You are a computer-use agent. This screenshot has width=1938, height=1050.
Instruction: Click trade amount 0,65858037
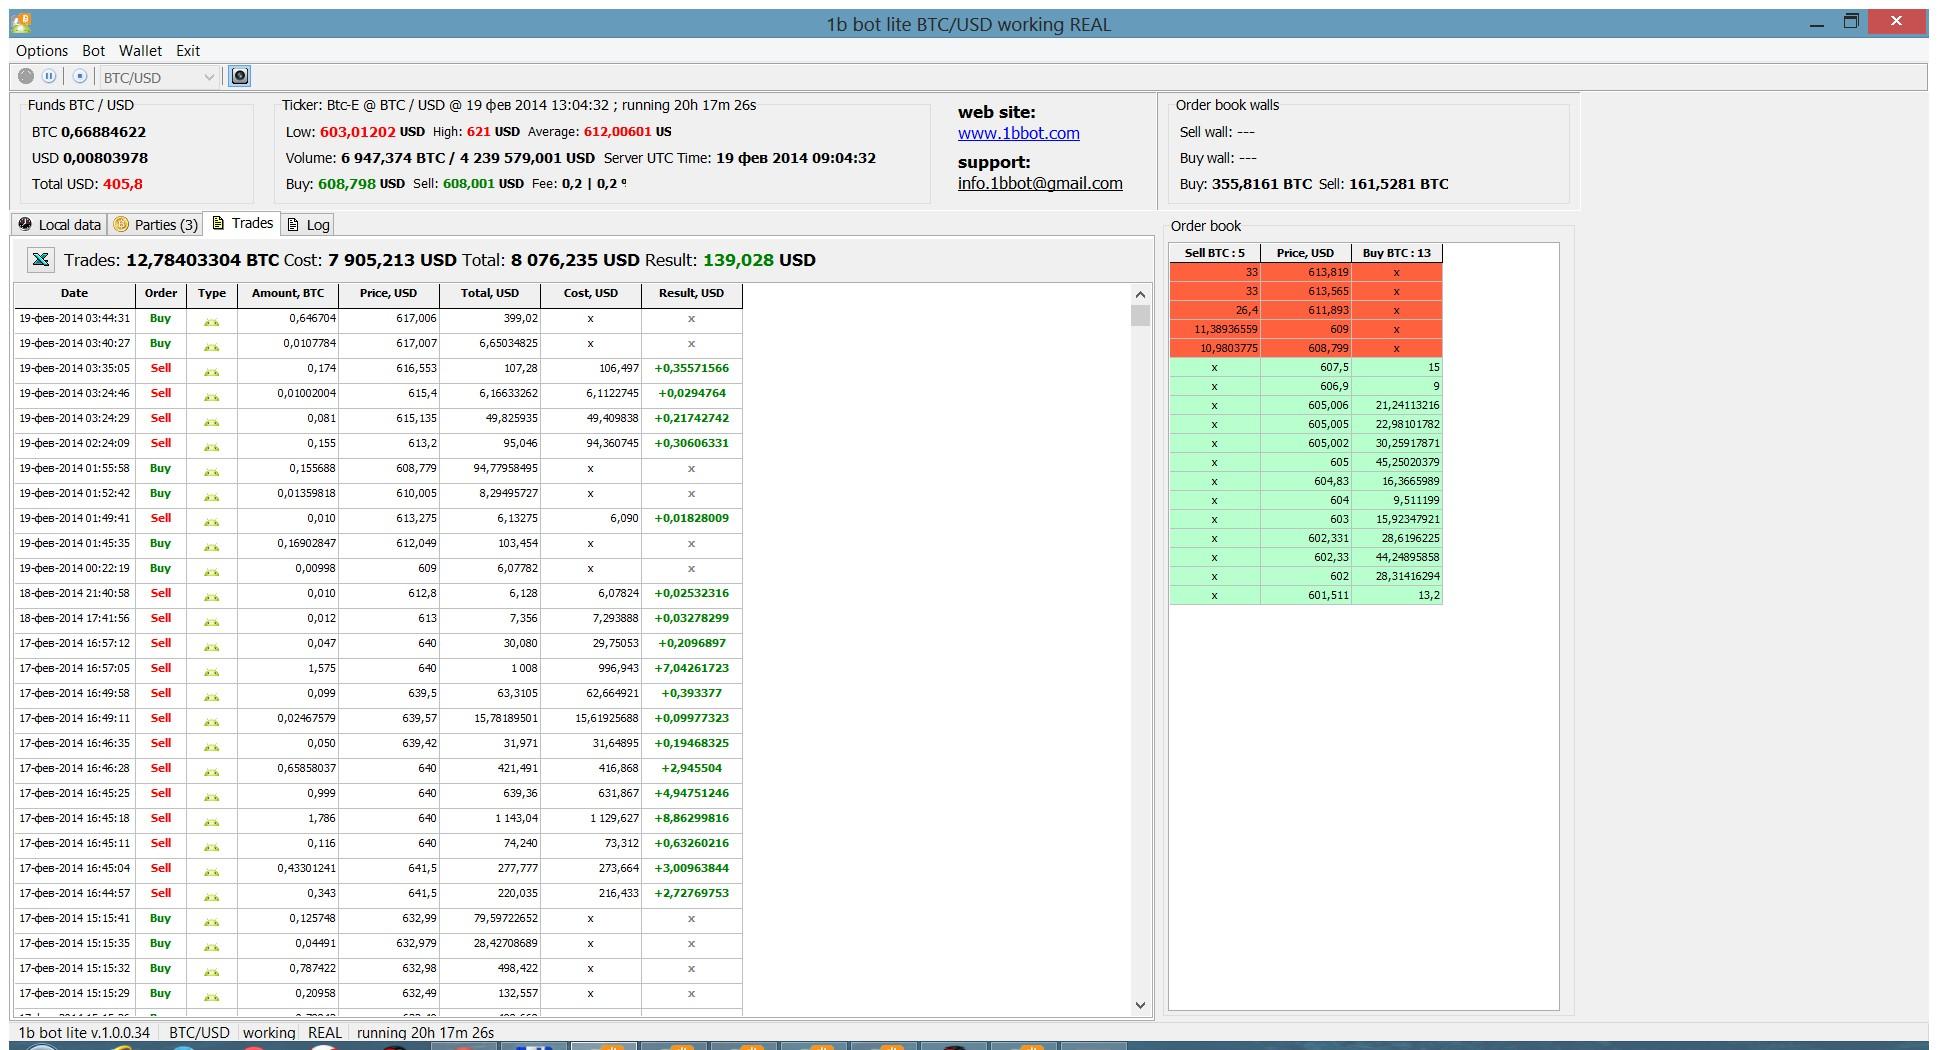pyautogui.click(x=306, y=769)
